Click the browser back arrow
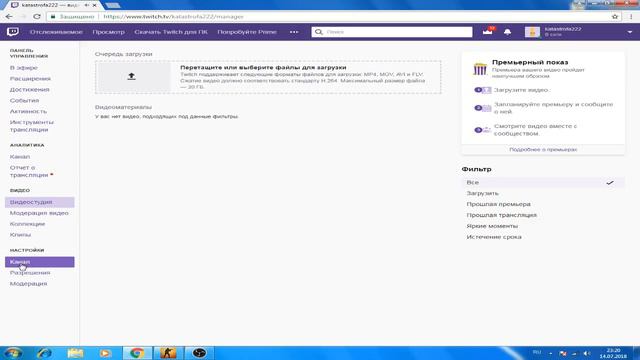 coord(9,17)
